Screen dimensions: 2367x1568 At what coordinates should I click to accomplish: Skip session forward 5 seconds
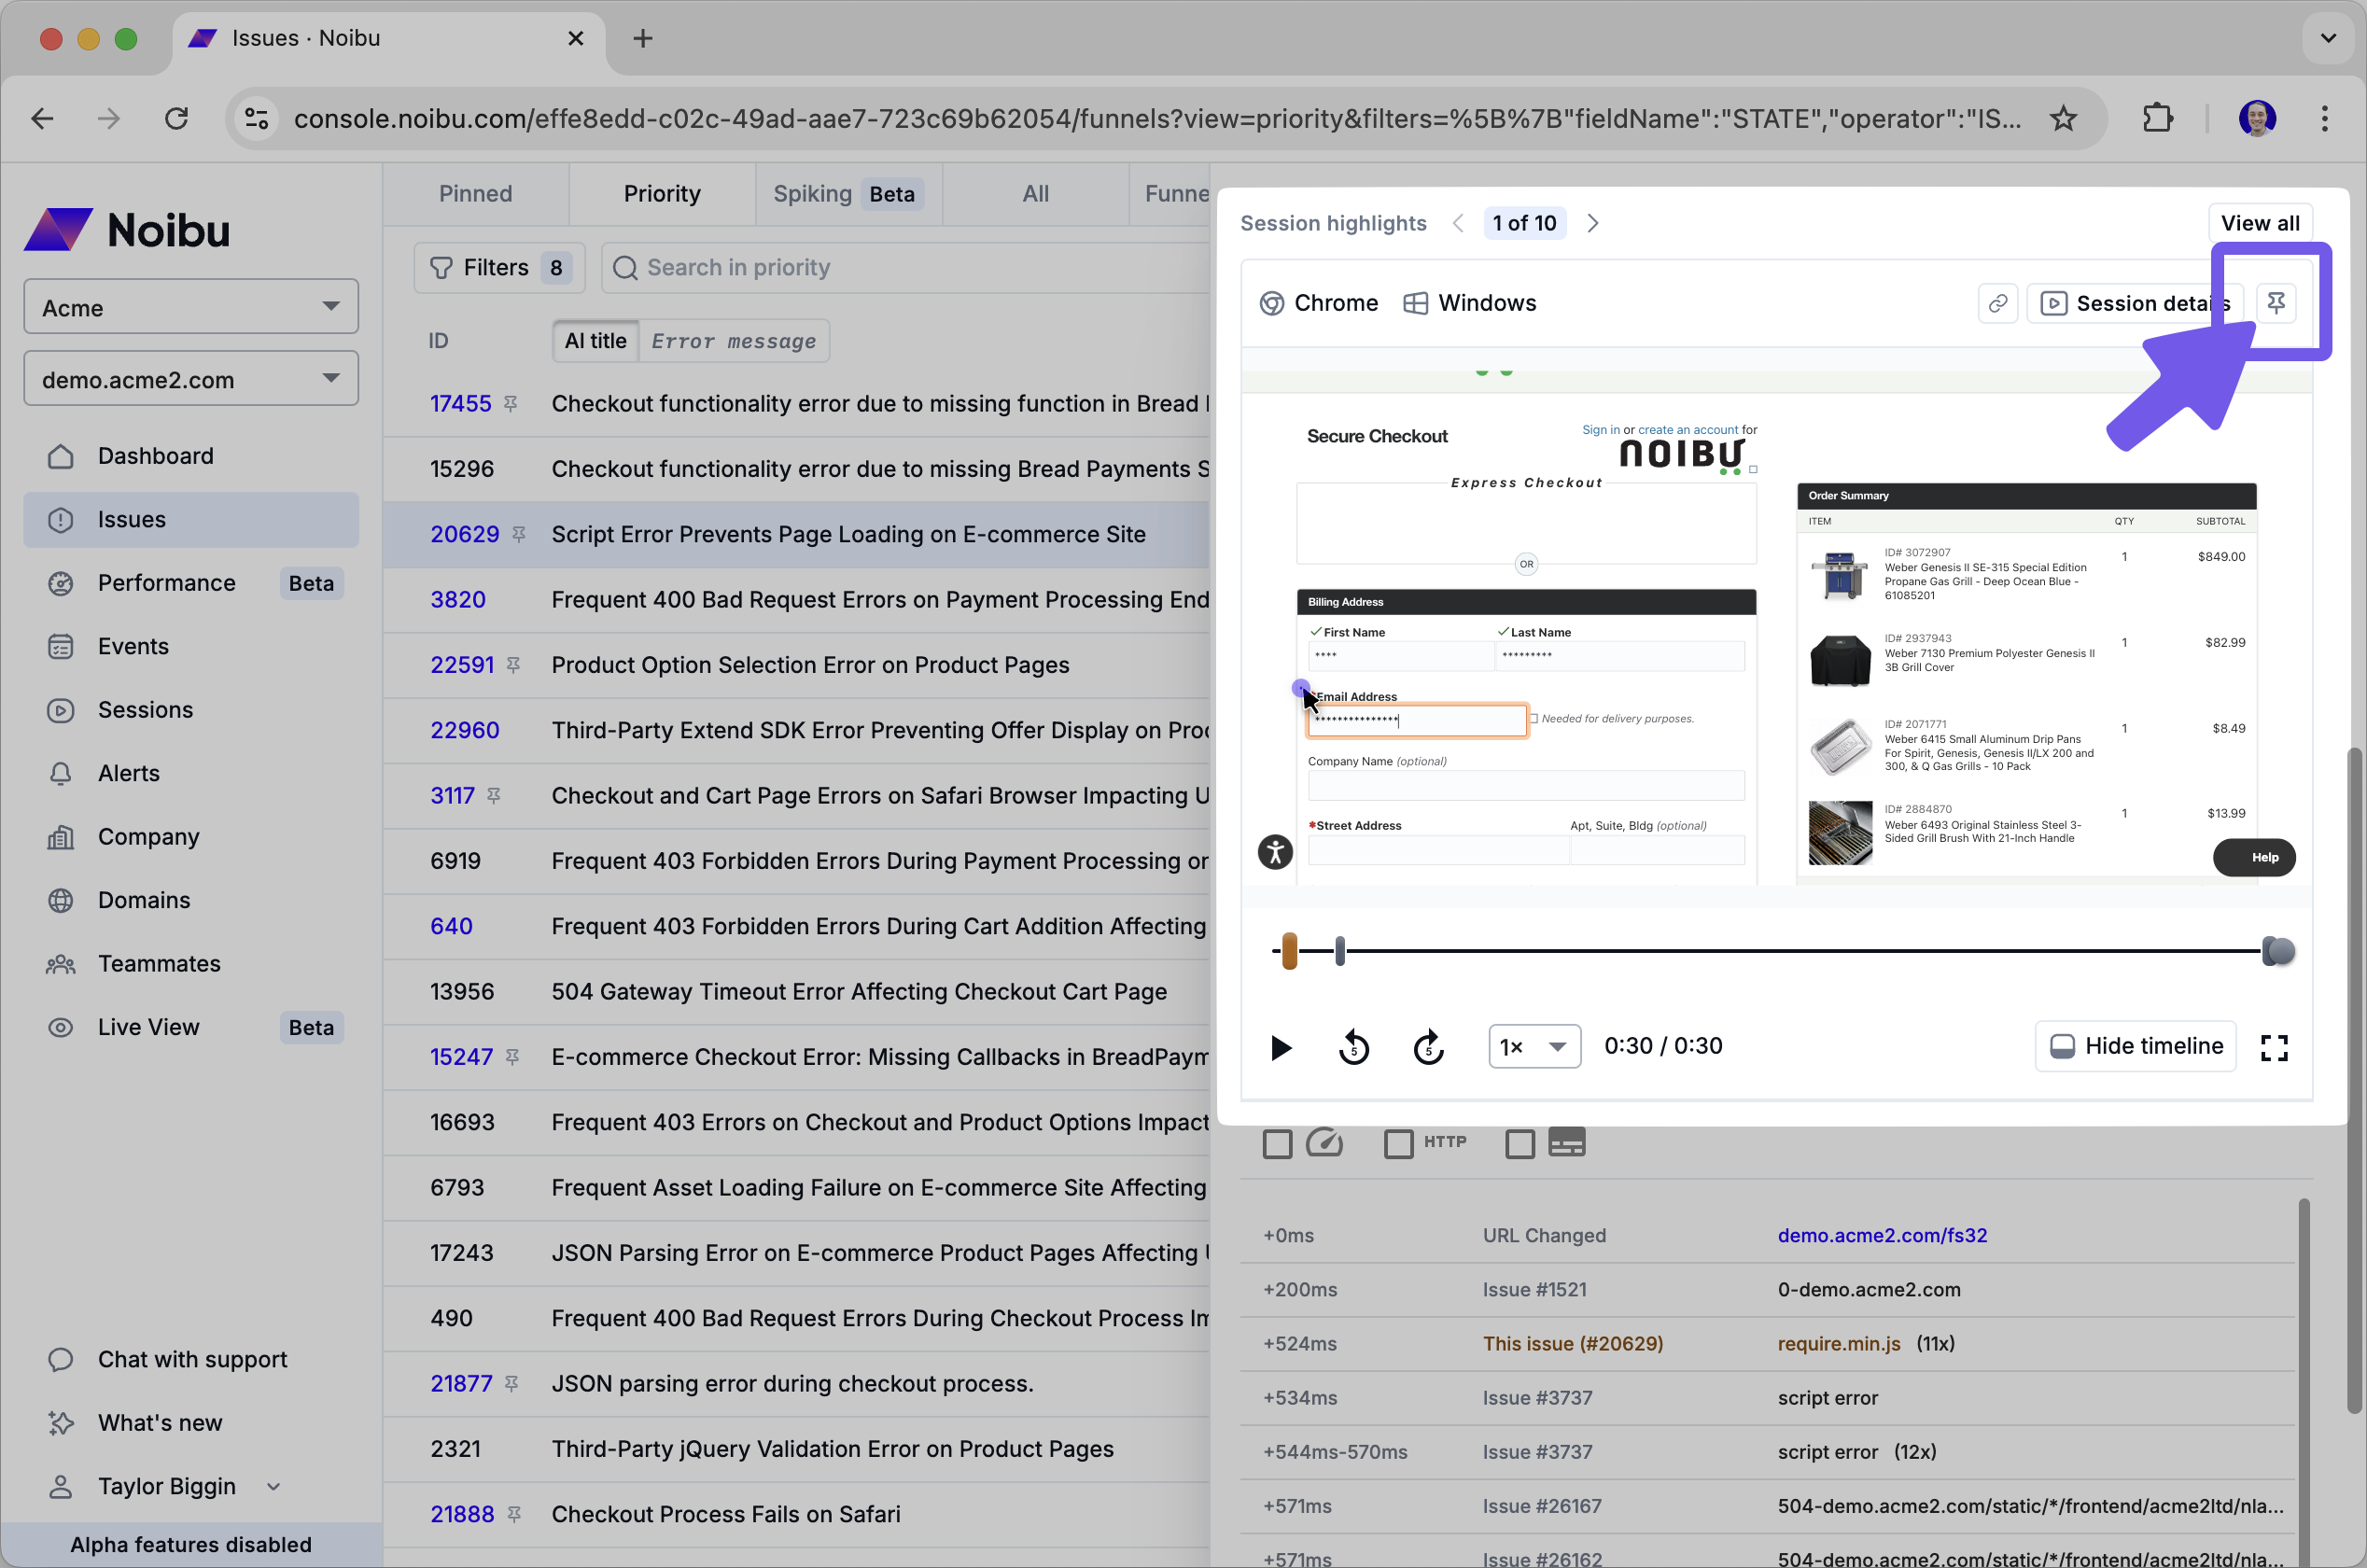coord(1428,1047)
